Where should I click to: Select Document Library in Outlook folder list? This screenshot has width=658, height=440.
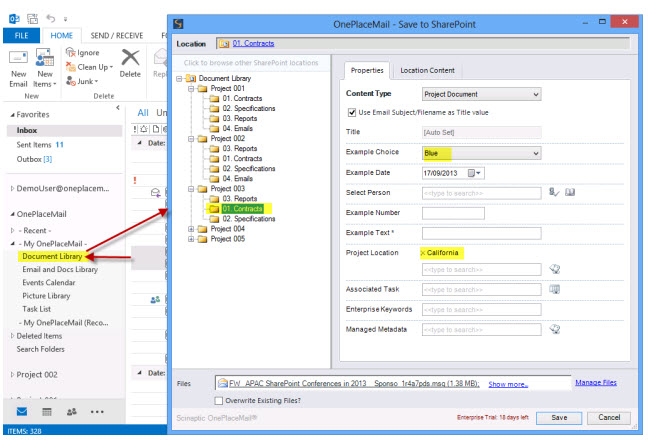[x=52, y=256]
